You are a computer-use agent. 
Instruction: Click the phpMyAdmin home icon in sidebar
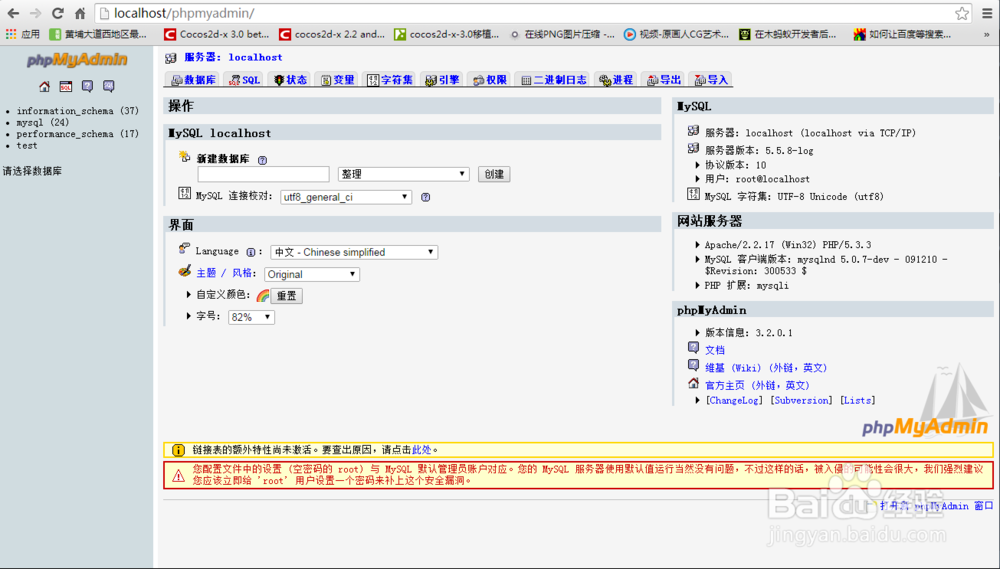coord(44,86)
